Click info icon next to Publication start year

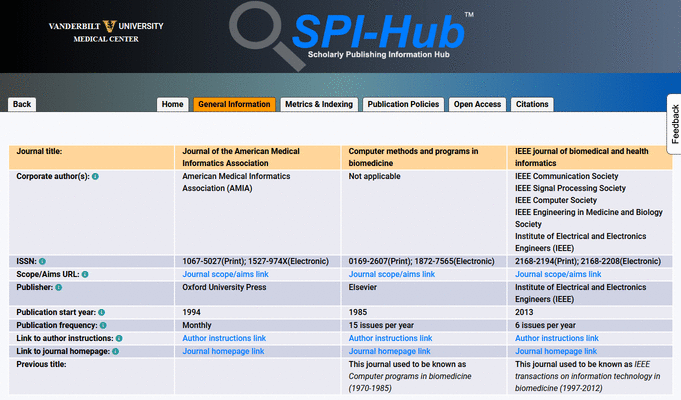102,312
